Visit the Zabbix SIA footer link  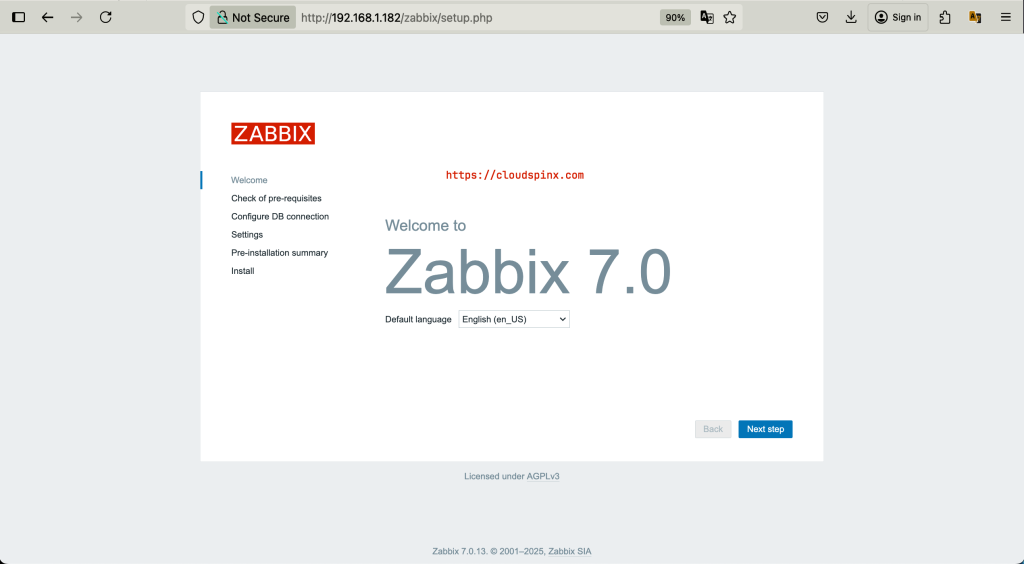[569, 552]
